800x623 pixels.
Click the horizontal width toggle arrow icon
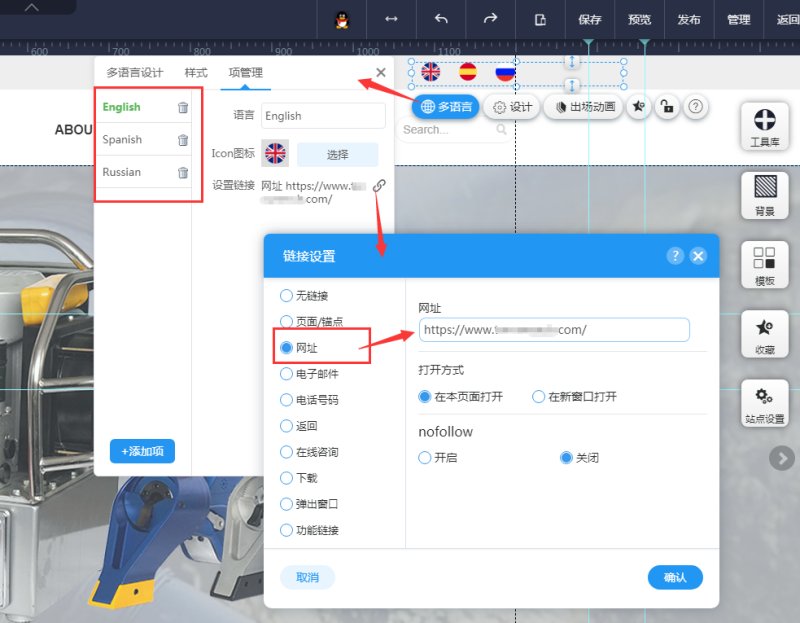(391, 19)
